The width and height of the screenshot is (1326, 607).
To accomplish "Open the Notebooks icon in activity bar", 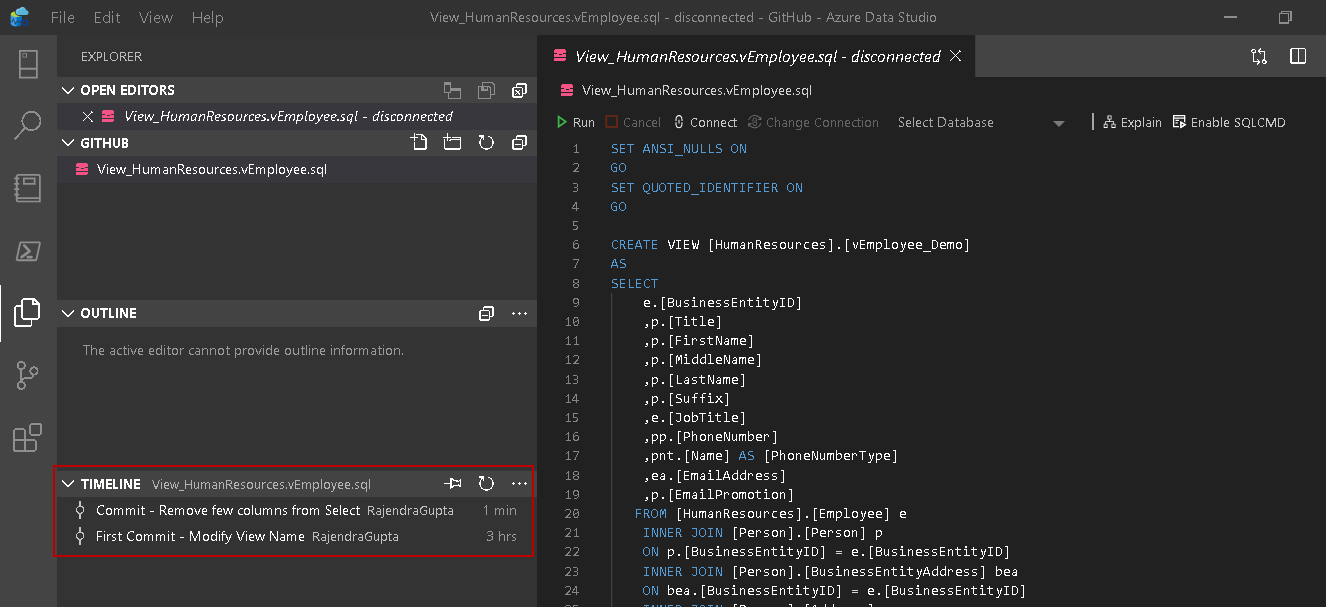I will pyautogui.click(x=28, y=187).
